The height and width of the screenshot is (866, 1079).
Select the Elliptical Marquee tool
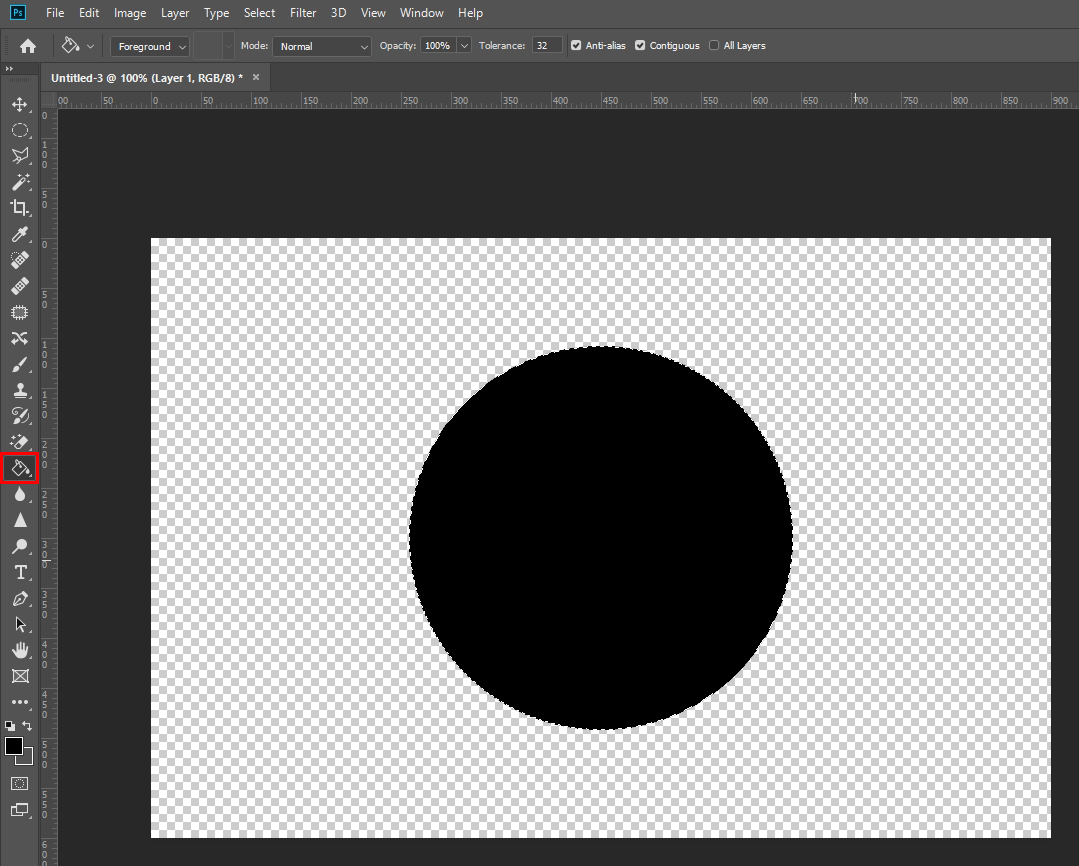[x=20, y=130]
